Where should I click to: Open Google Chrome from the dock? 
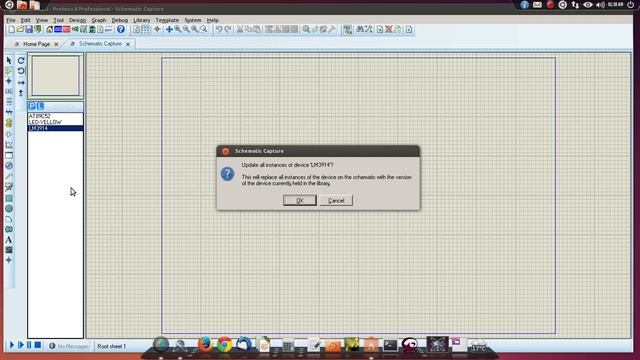(224, 344)
